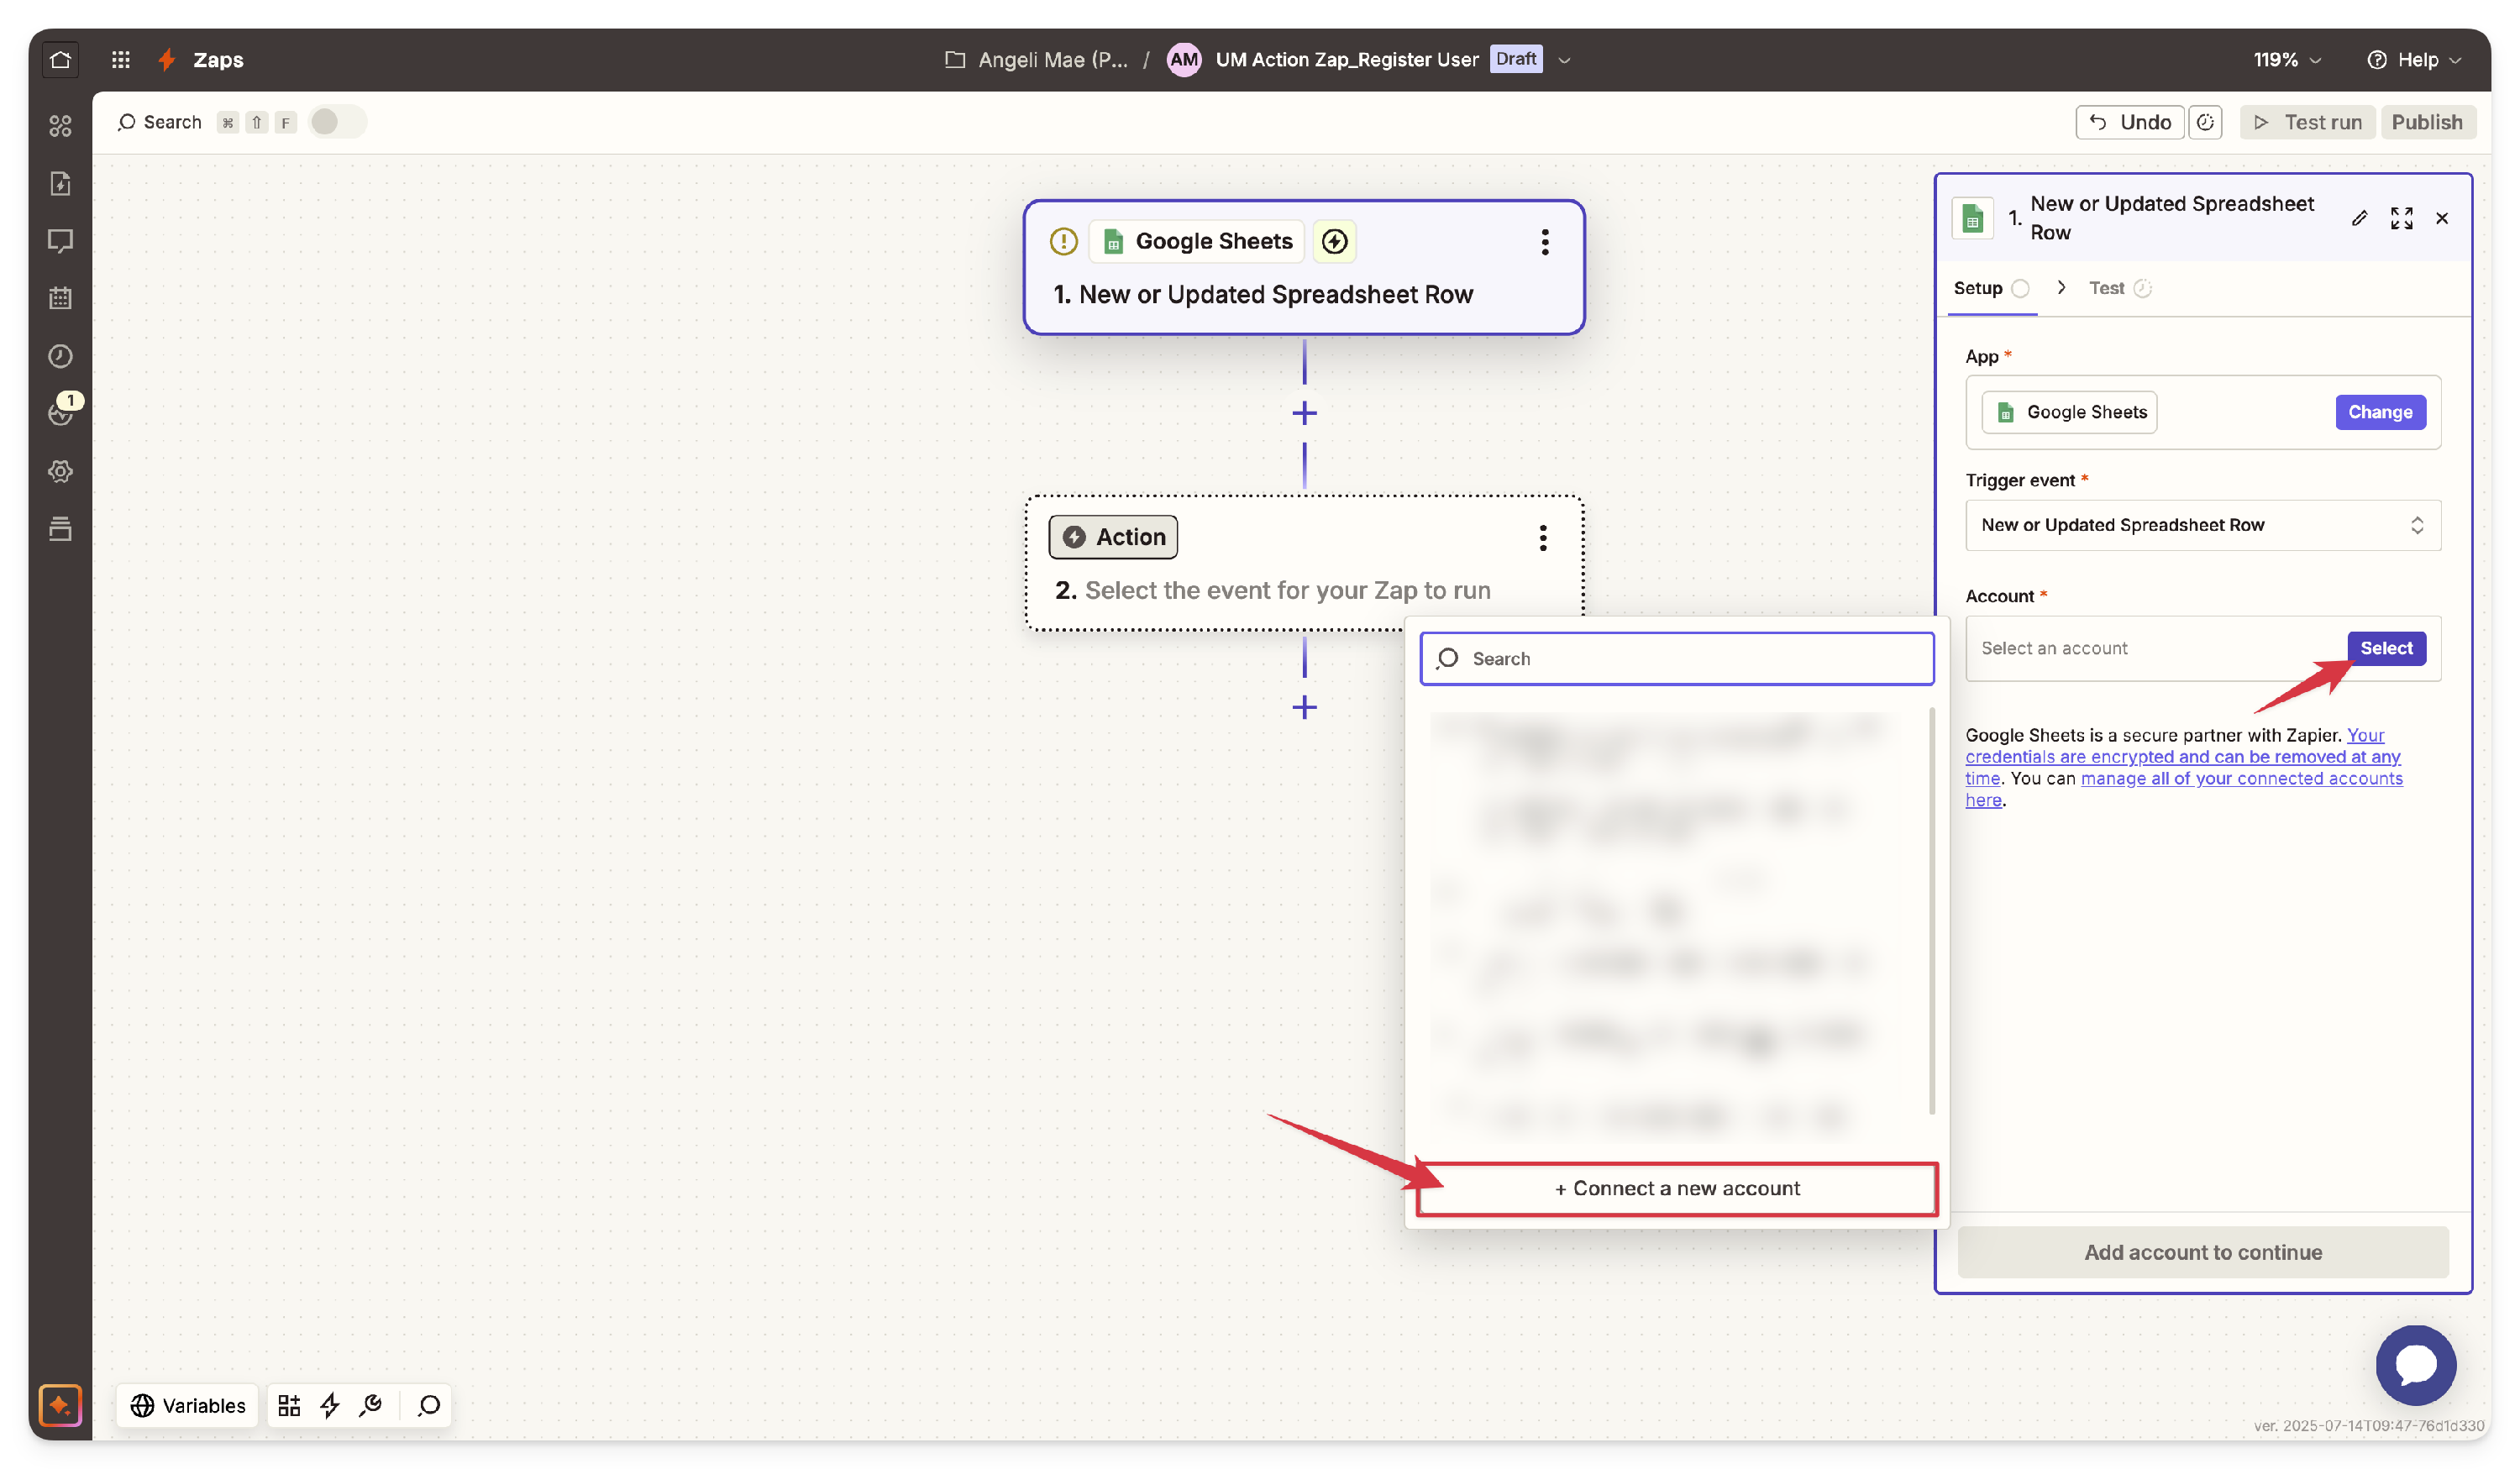2520x1469 pixels.
Task: Click Connect a new account
Action: pyautogui.click(x=1677, y=1188)
